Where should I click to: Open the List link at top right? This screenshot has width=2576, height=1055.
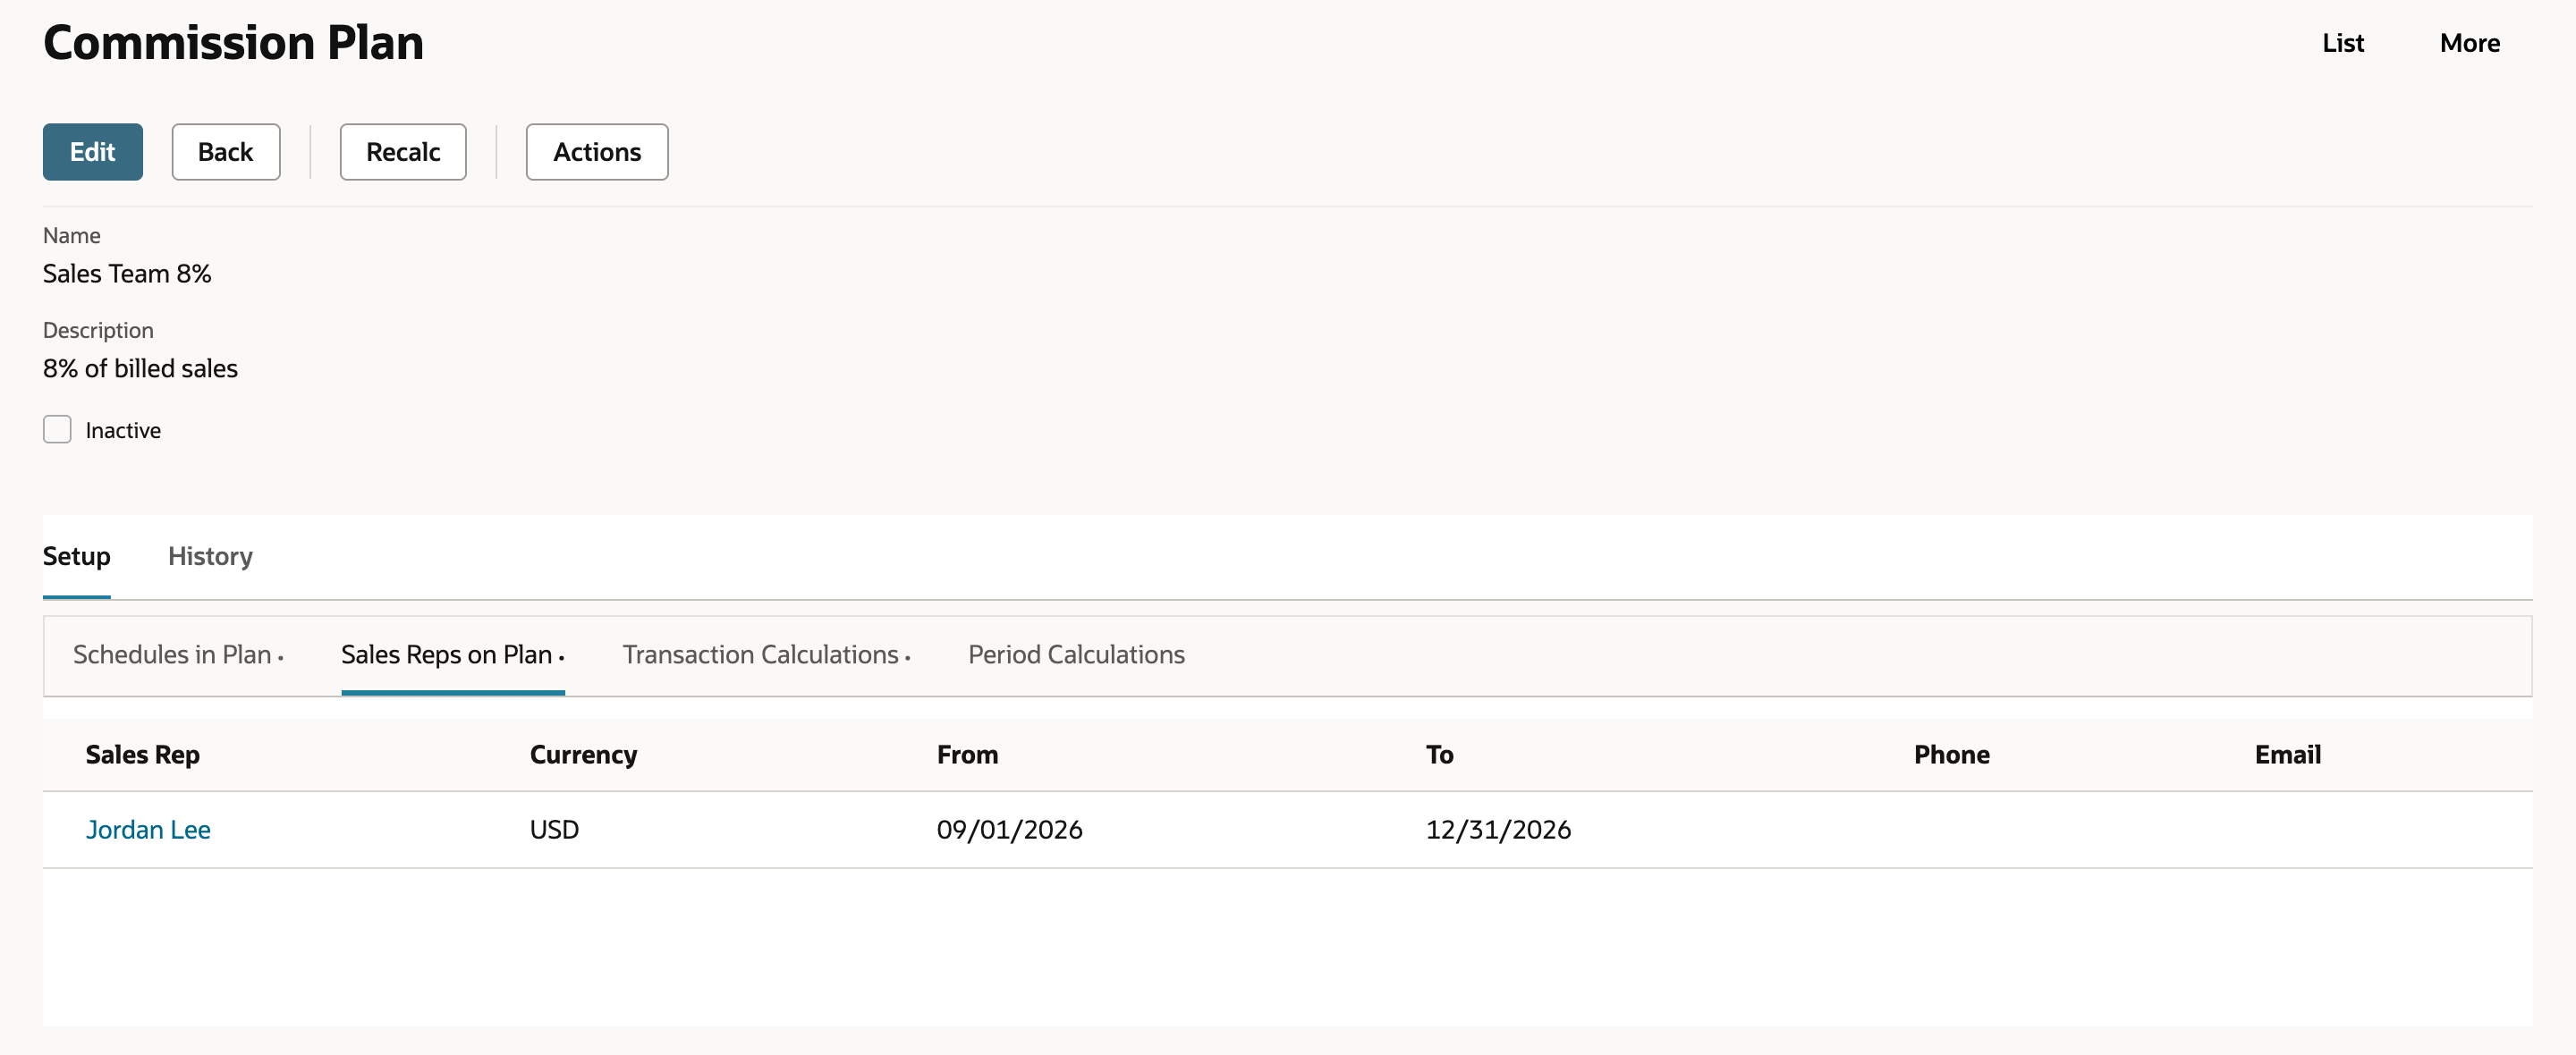[x=2342, y=43]
